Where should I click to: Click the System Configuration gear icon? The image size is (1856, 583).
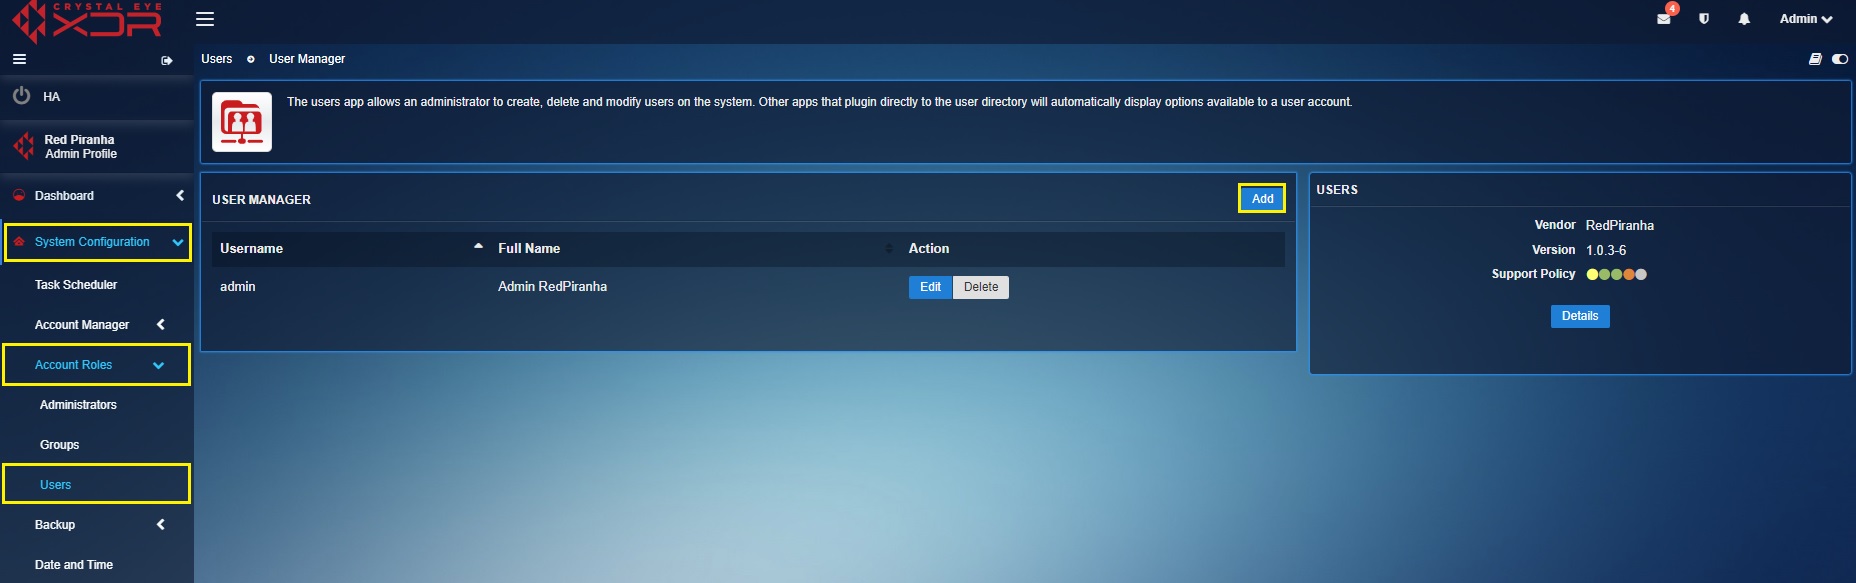pos(19,242)
